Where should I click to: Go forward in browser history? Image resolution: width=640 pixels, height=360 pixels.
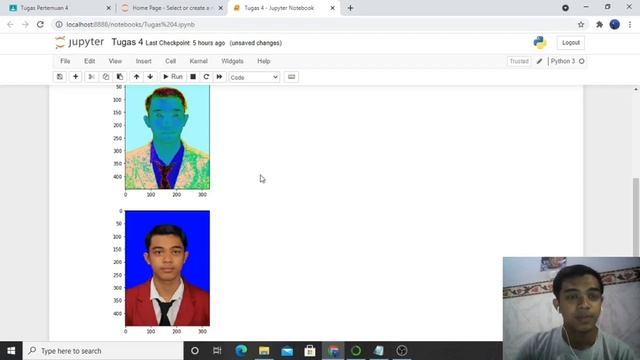25,24
